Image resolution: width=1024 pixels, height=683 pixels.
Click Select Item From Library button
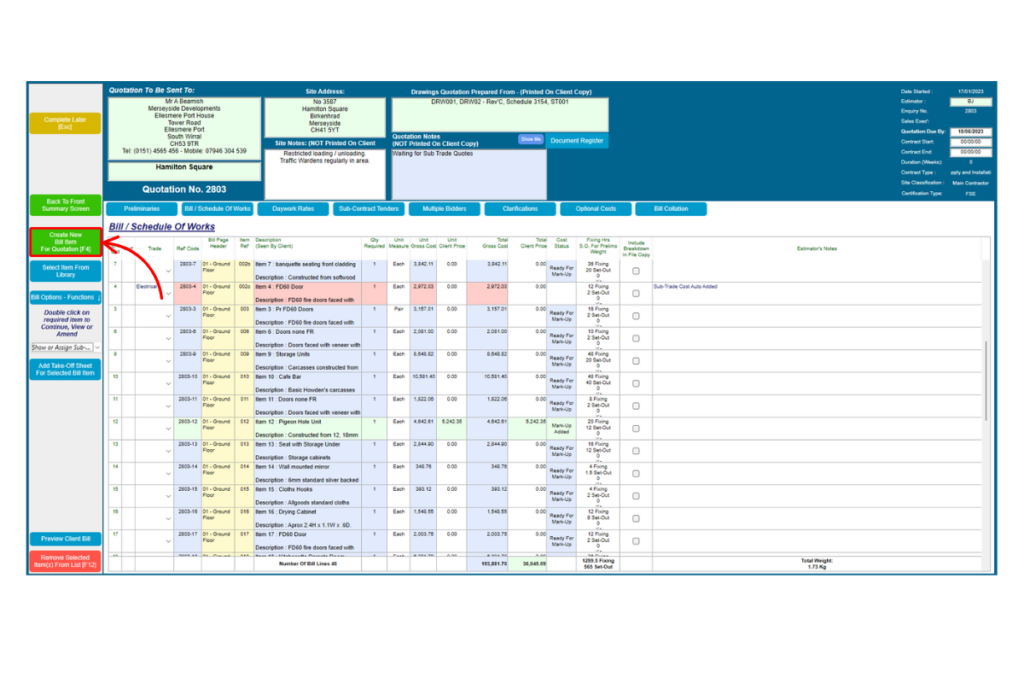(65, 270)
